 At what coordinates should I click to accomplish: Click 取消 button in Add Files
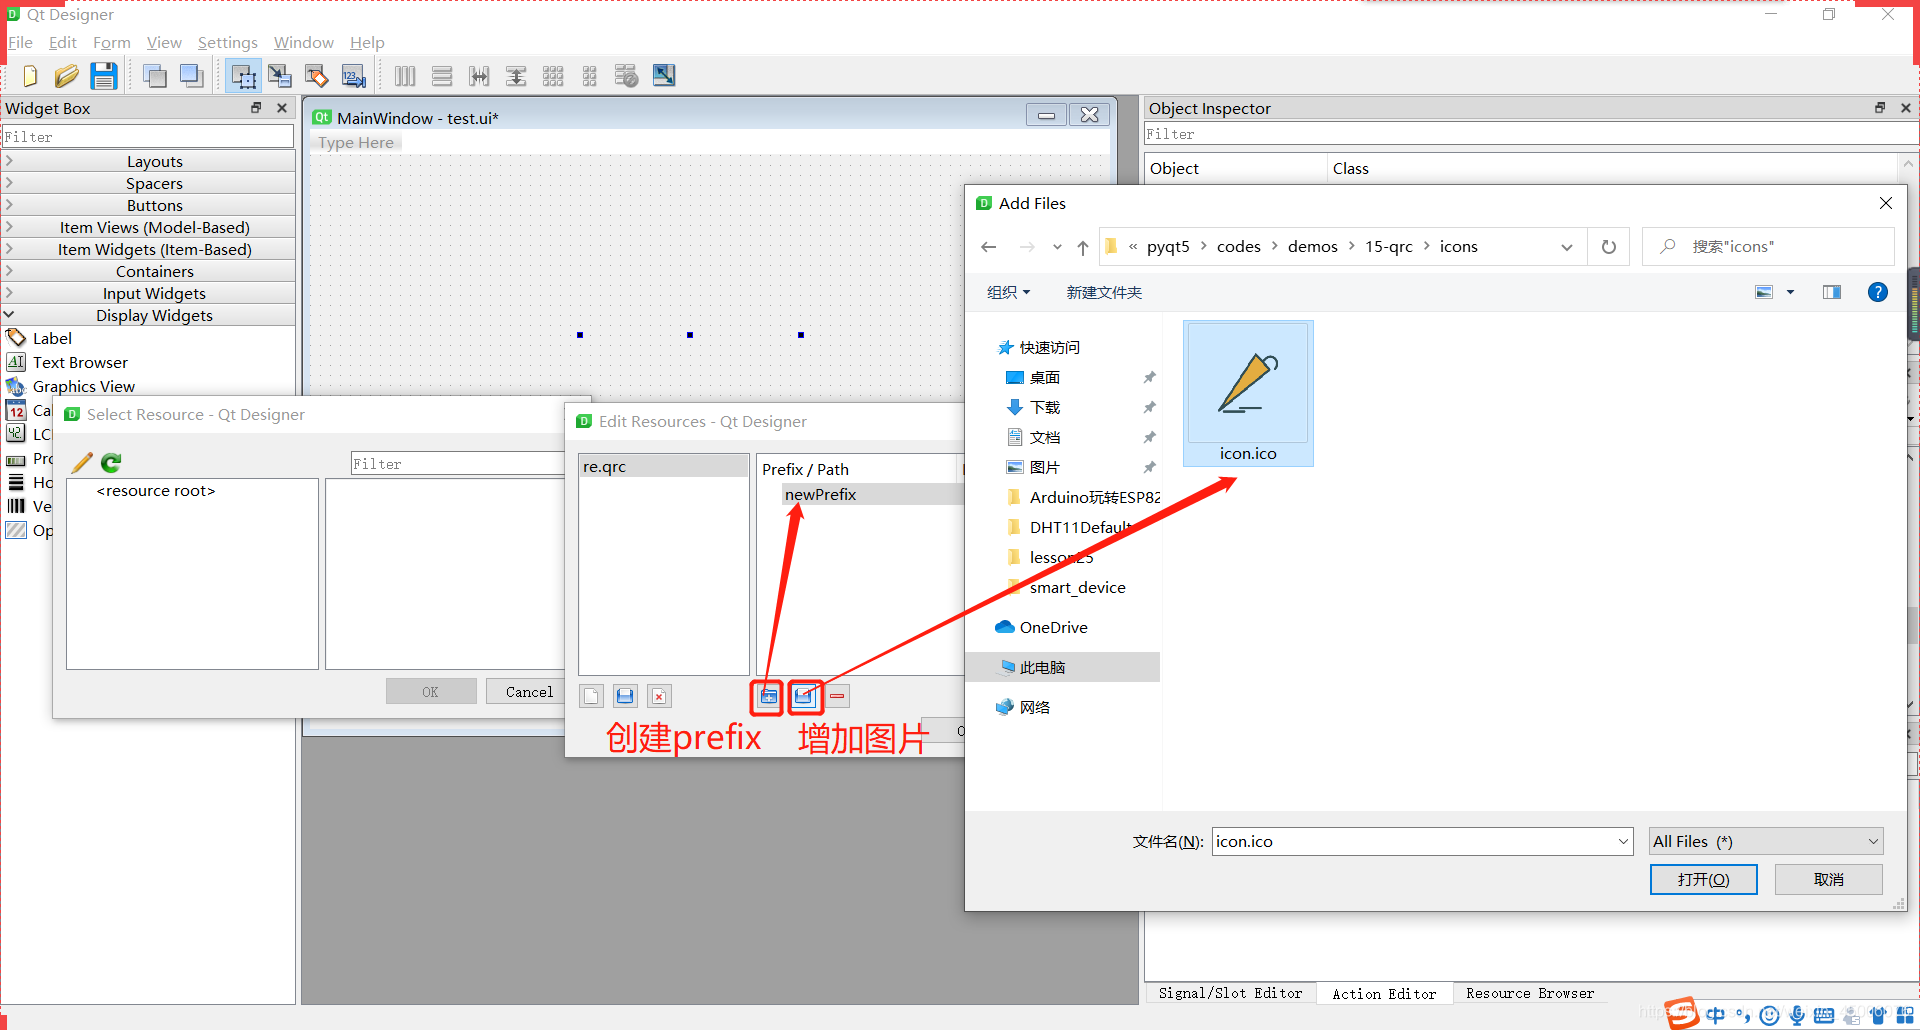coord(1828,879)
